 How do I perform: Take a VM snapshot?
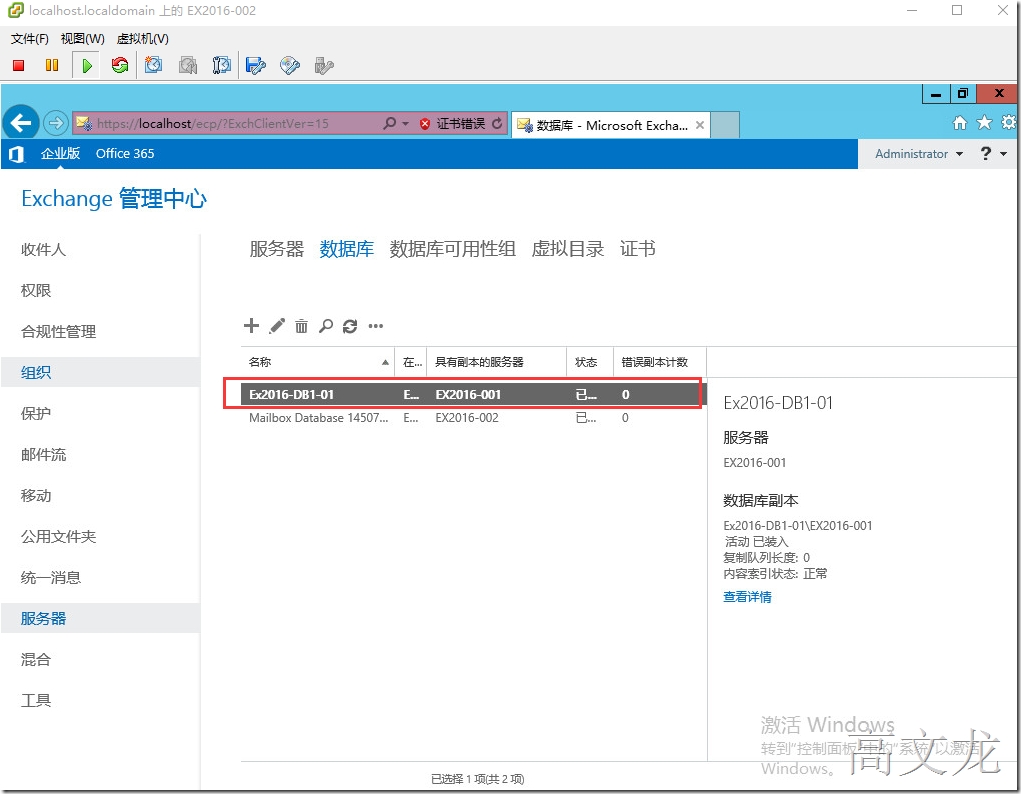coord(154,65)
